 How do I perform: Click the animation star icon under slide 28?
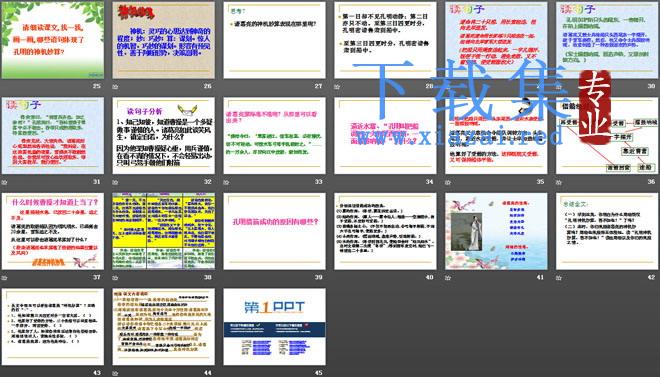pyautogui.click(x=337, y=87)
